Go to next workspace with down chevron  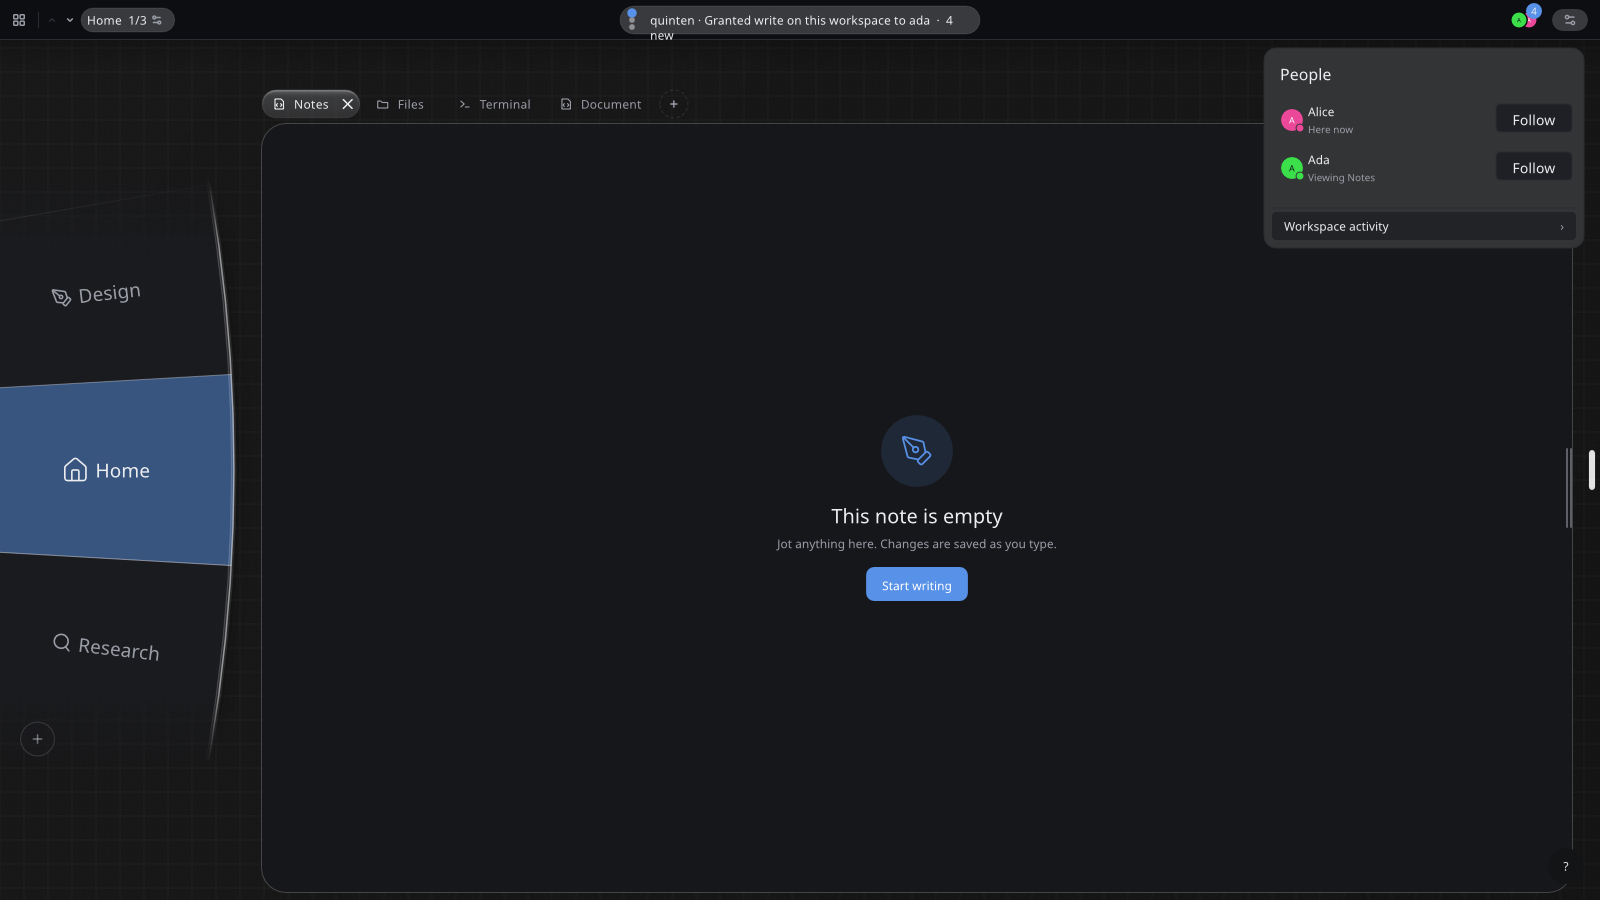tap(70, 20)
